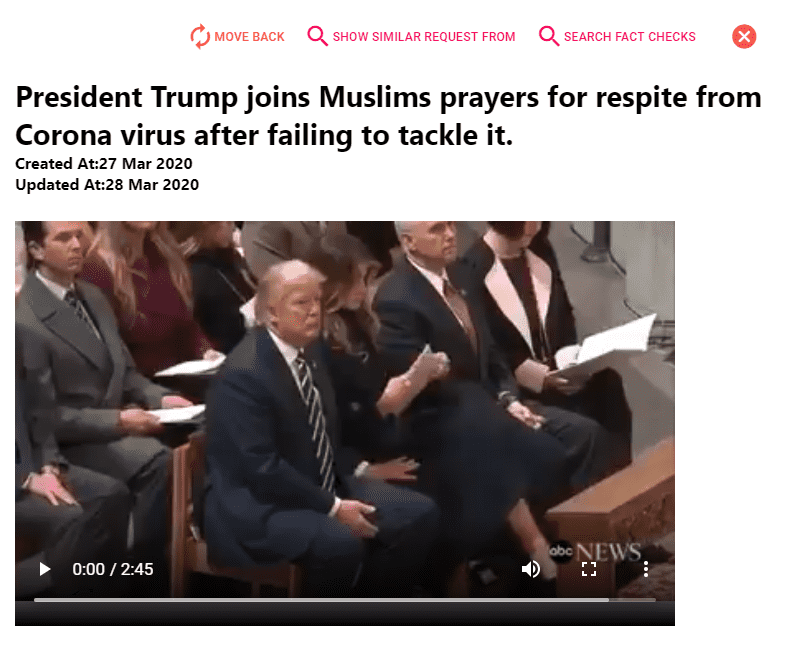Play the video

(x=44, y=569)
